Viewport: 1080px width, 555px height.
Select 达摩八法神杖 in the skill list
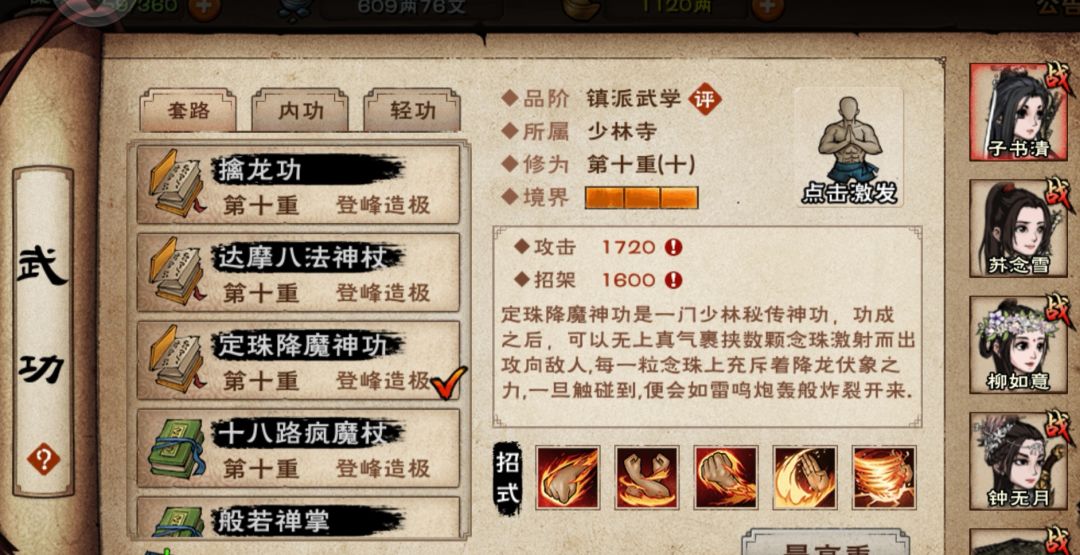pyautogui.click(x=298, y=272)
